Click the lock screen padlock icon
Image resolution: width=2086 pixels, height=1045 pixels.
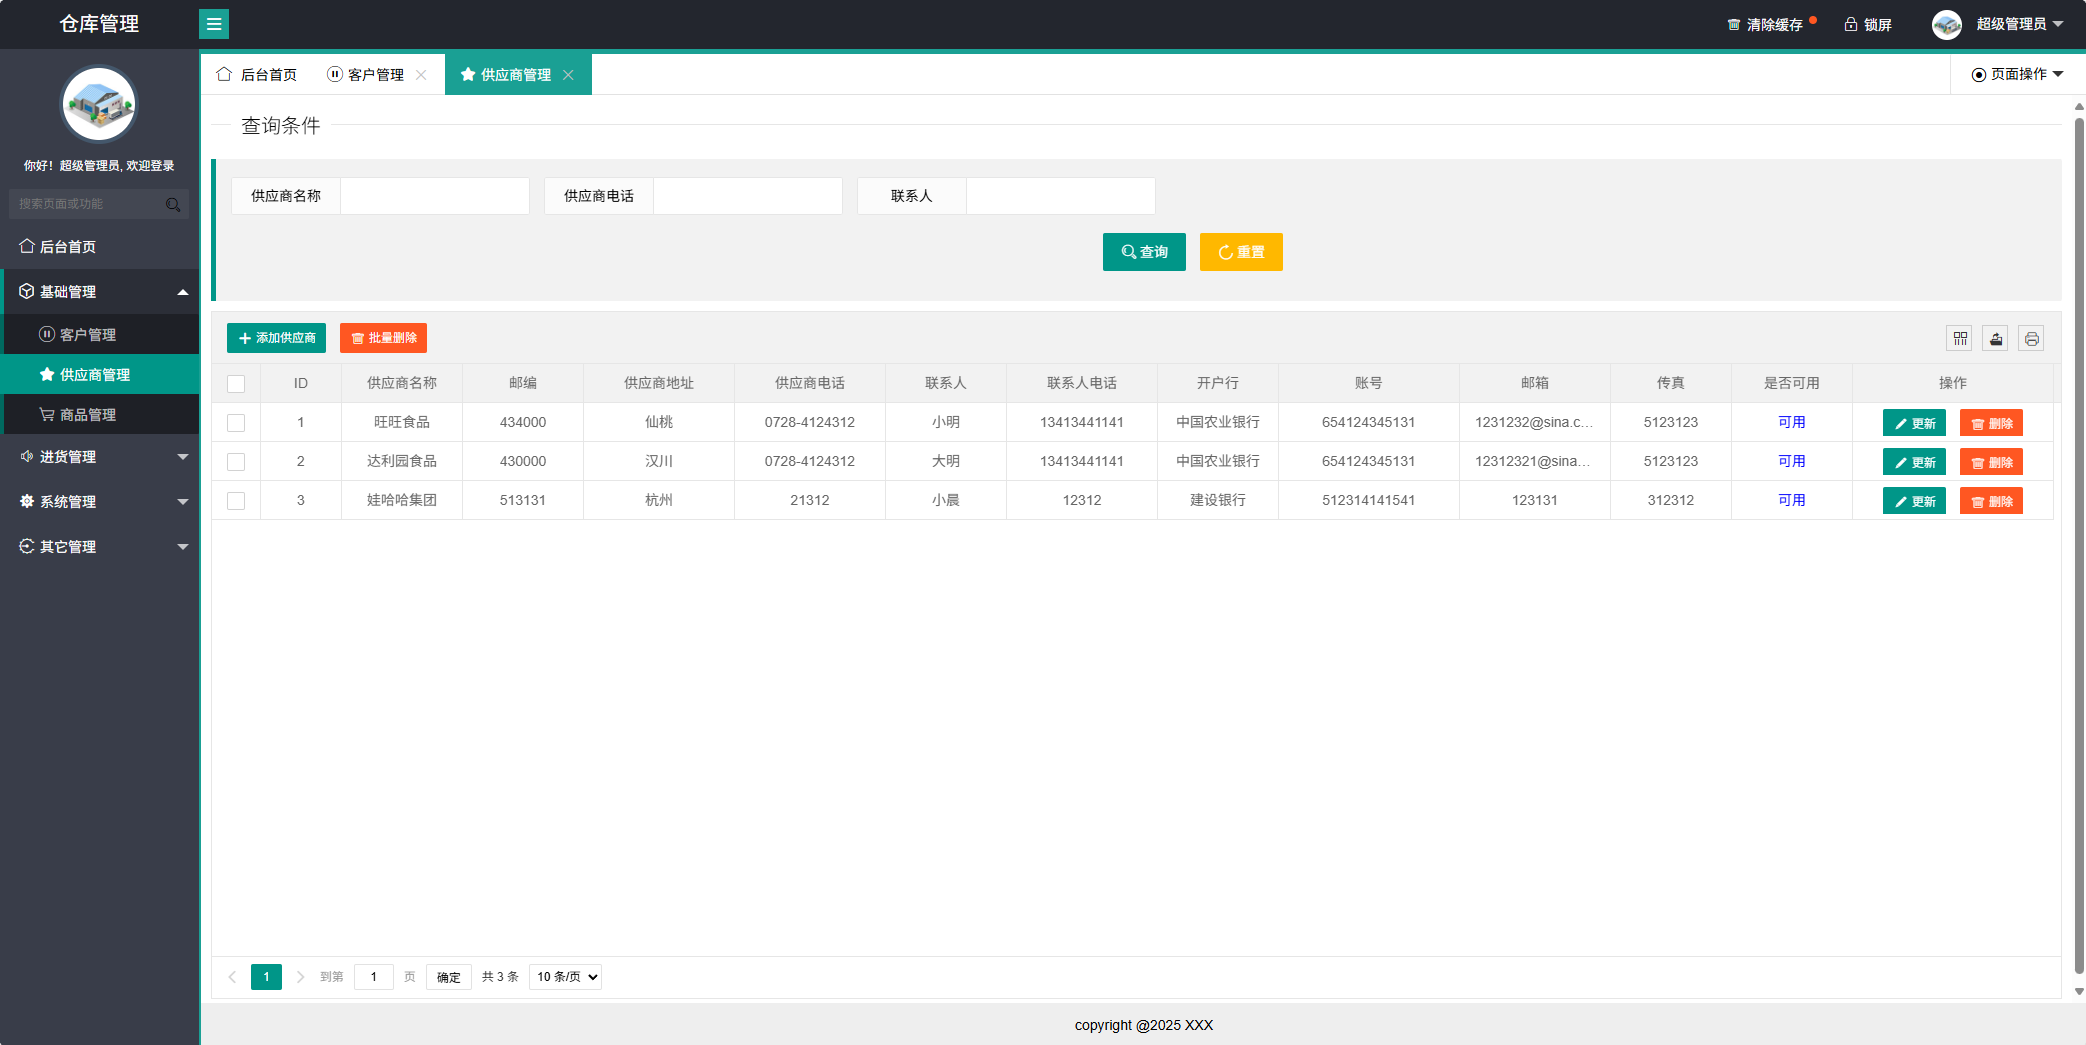pyautogui.click(x=1851, y=24)
